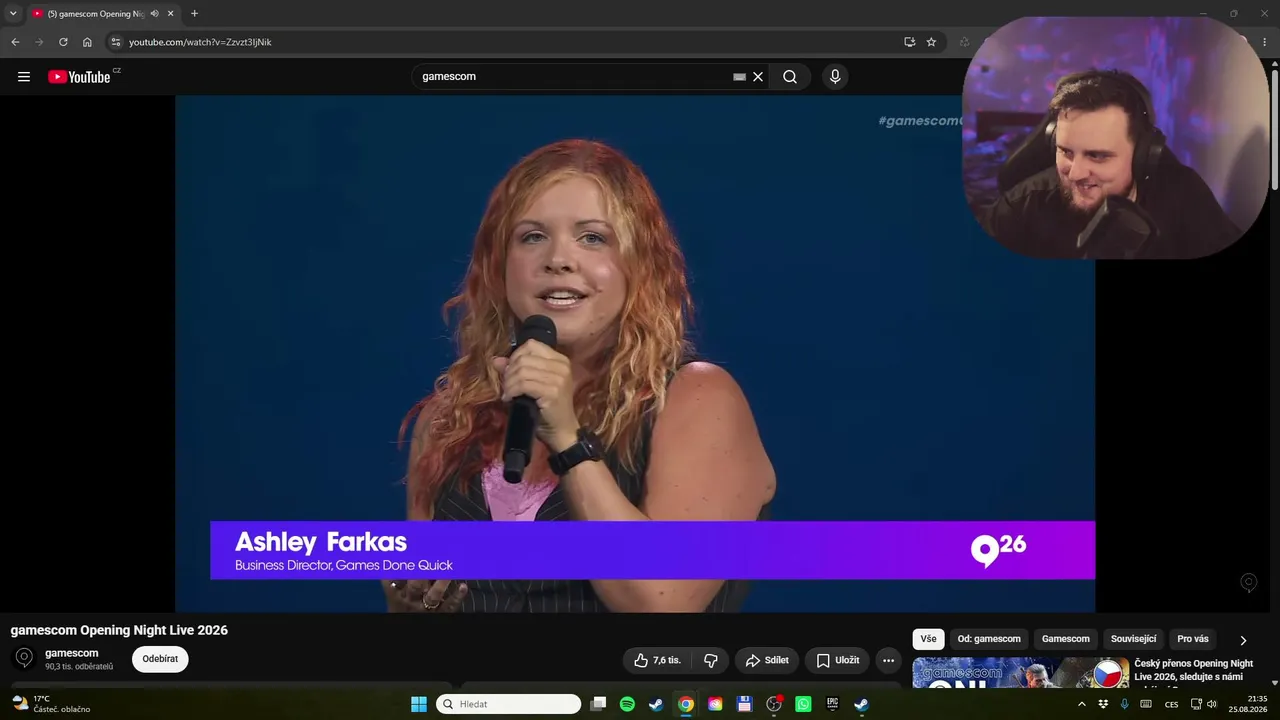Start voice search with the microphone
The image size is (1280, 720).
835,77
